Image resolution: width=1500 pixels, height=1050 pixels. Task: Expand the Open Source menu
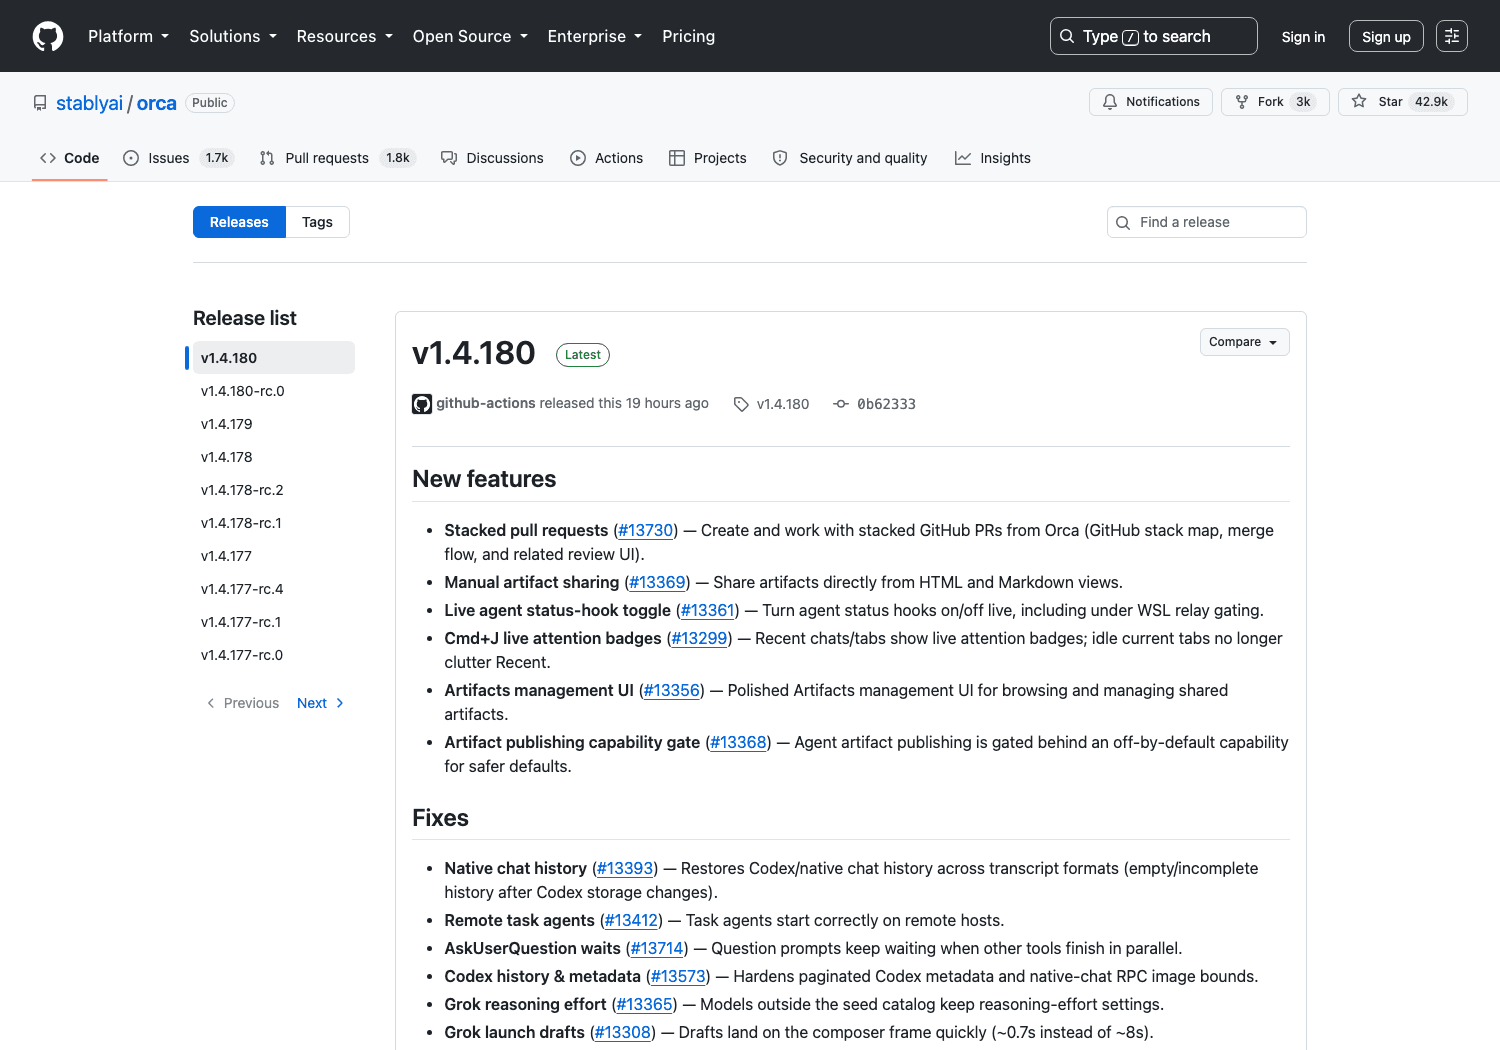click(x=470, y=36)
